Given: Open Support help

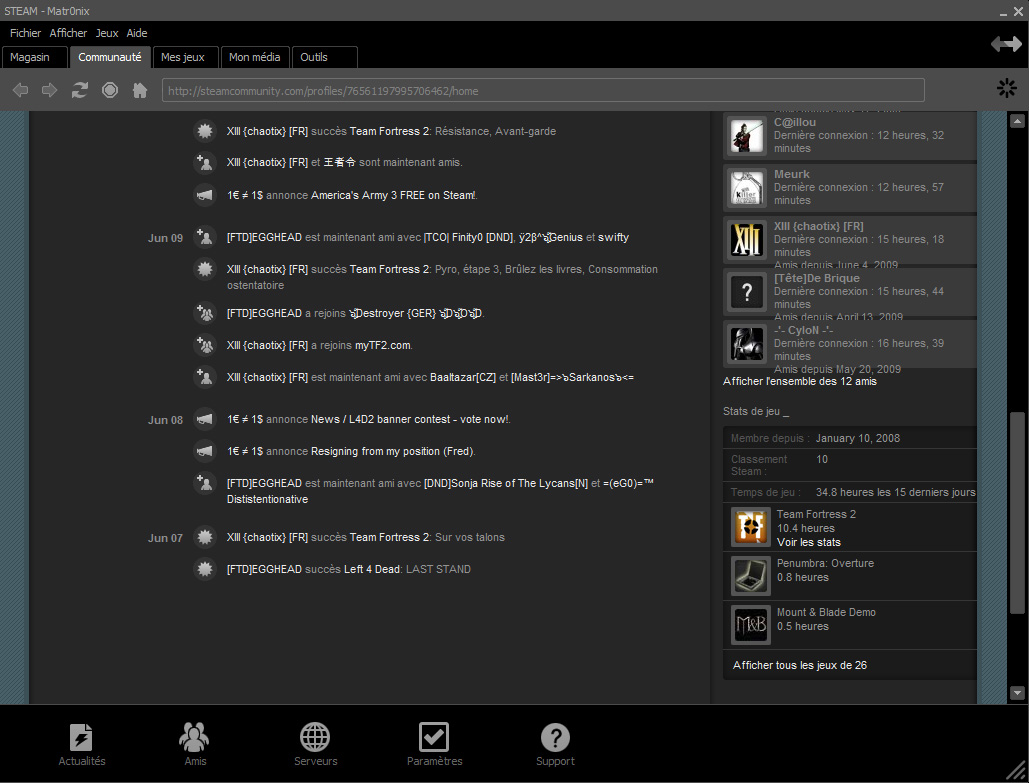Looking at the screenshot, I should pos(555,744).
